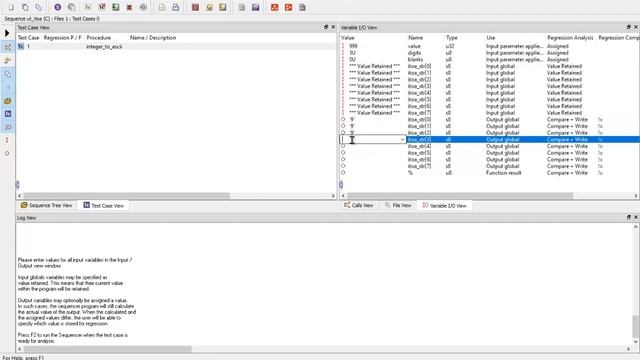Switch to the Calls View tab
This screenshot has height=360, width=640.
pyautogui.click(x=358, y=205)
